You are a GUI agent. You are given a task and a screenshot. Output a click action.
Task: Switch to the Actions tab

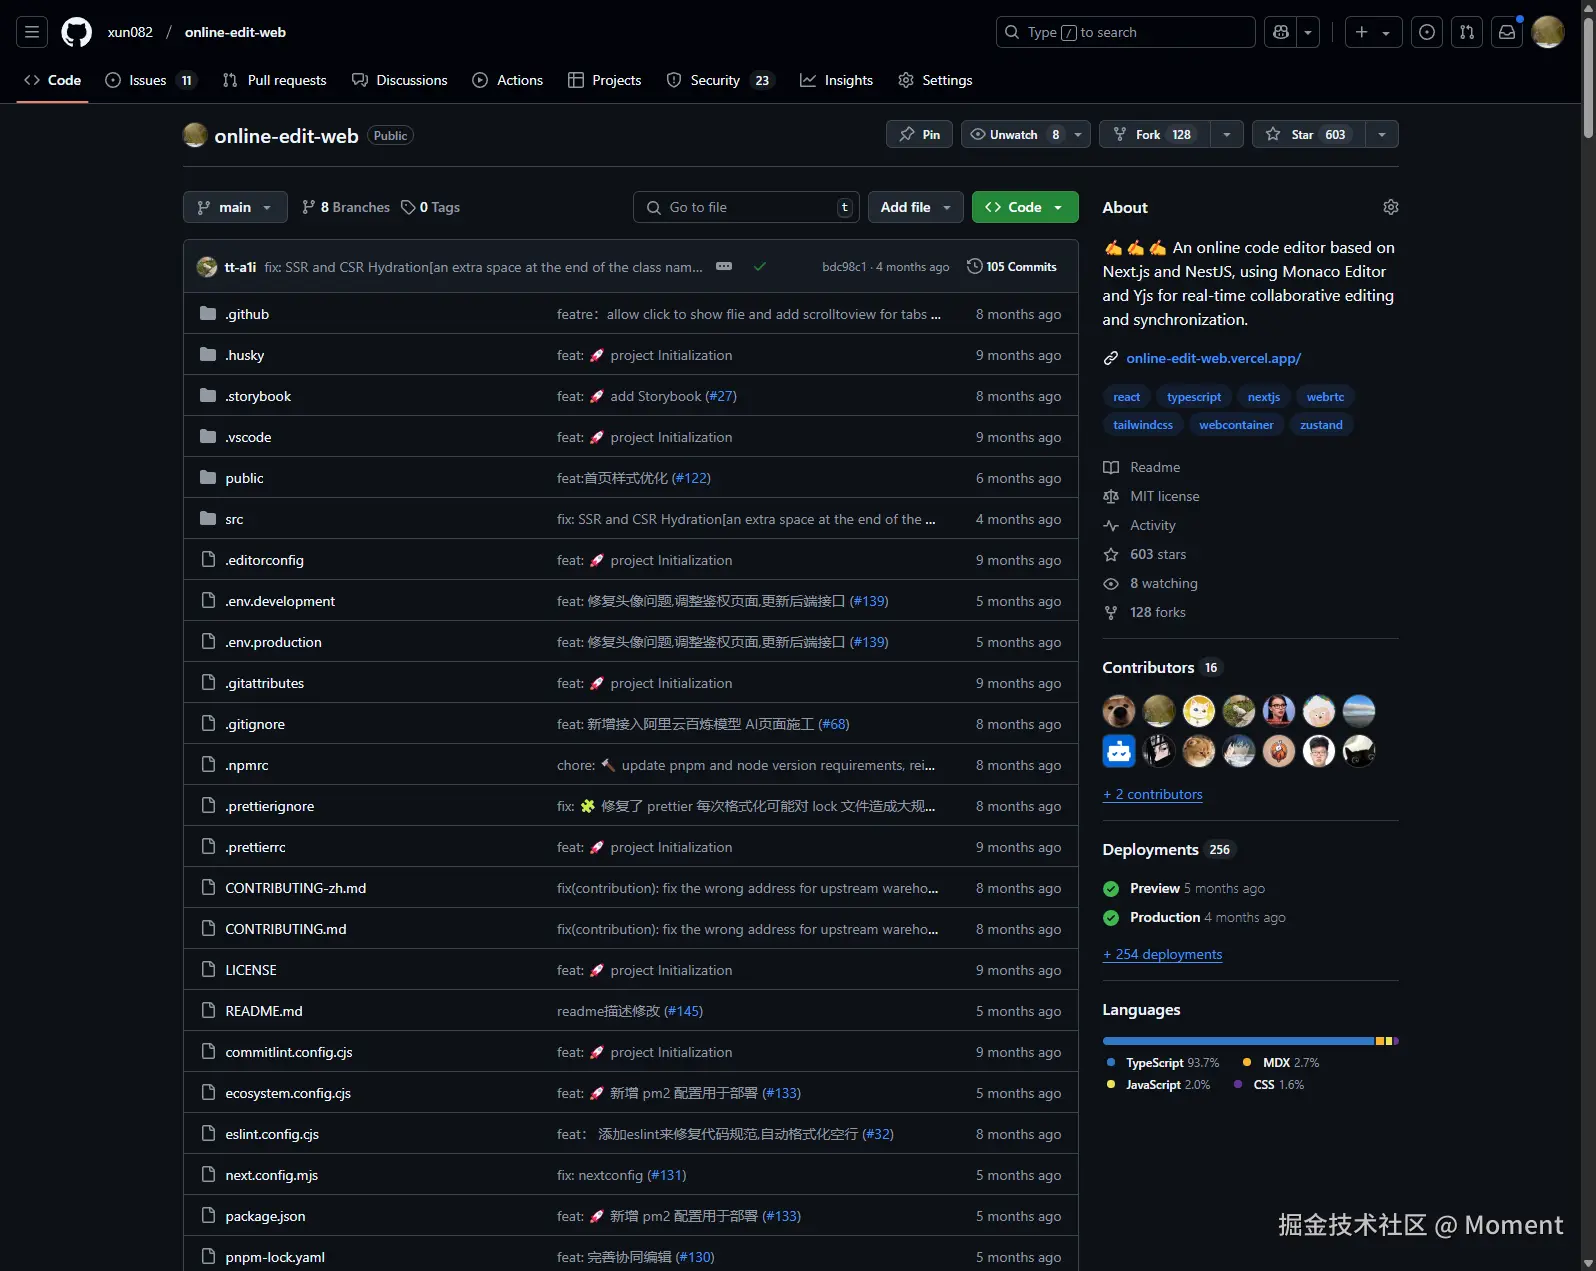[x=508, y=80]
